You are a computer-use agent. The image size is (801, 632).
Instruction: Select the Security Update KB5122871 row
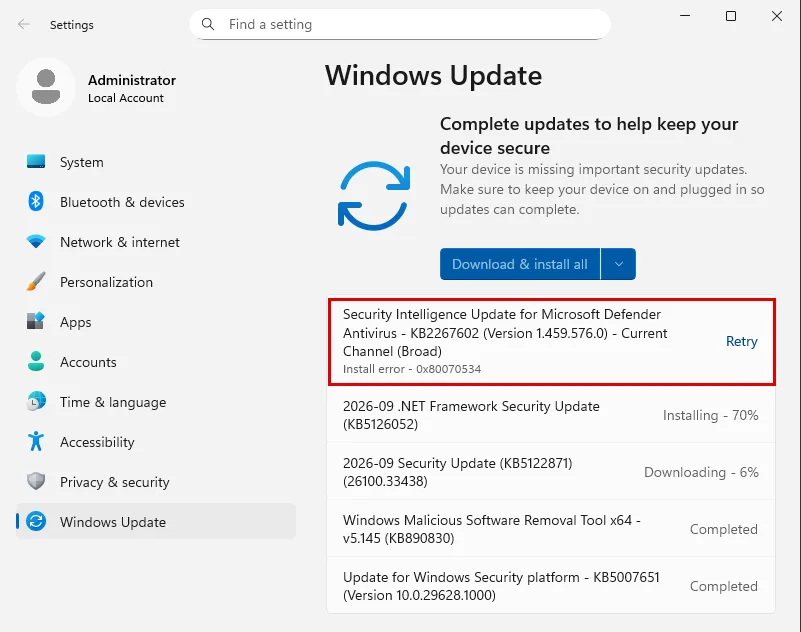[x=552, y=472]
